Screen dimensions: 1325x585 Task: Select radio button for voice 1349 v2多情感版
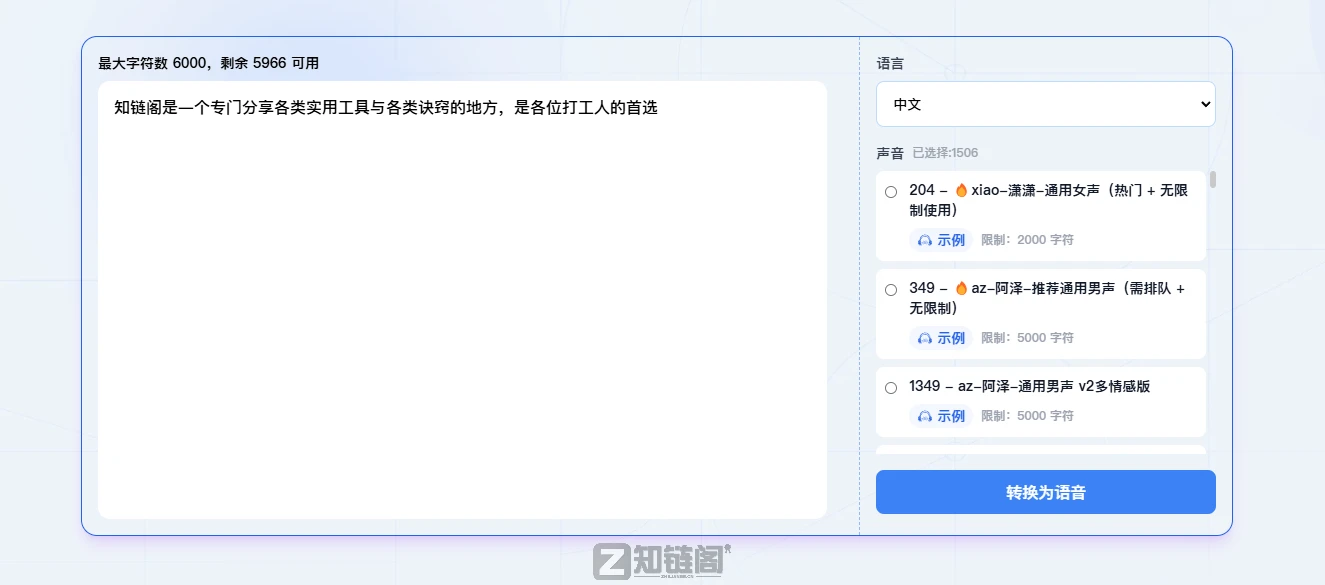[891, 388]
